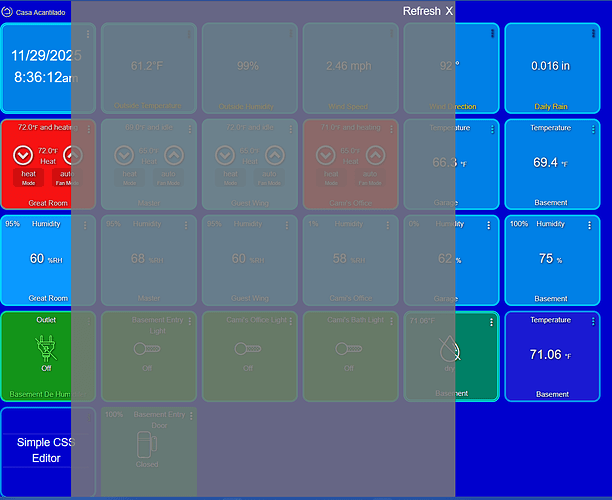
Task: Open Guest Wing thermostat tile menu dots
Action: [290, 129]
